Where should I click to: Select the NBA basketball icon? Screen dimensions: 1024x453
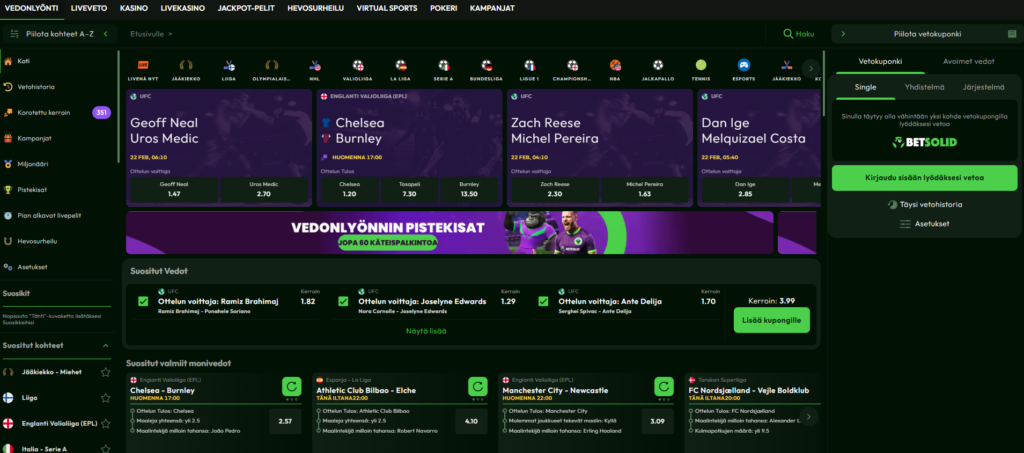[x=615, y=65]
